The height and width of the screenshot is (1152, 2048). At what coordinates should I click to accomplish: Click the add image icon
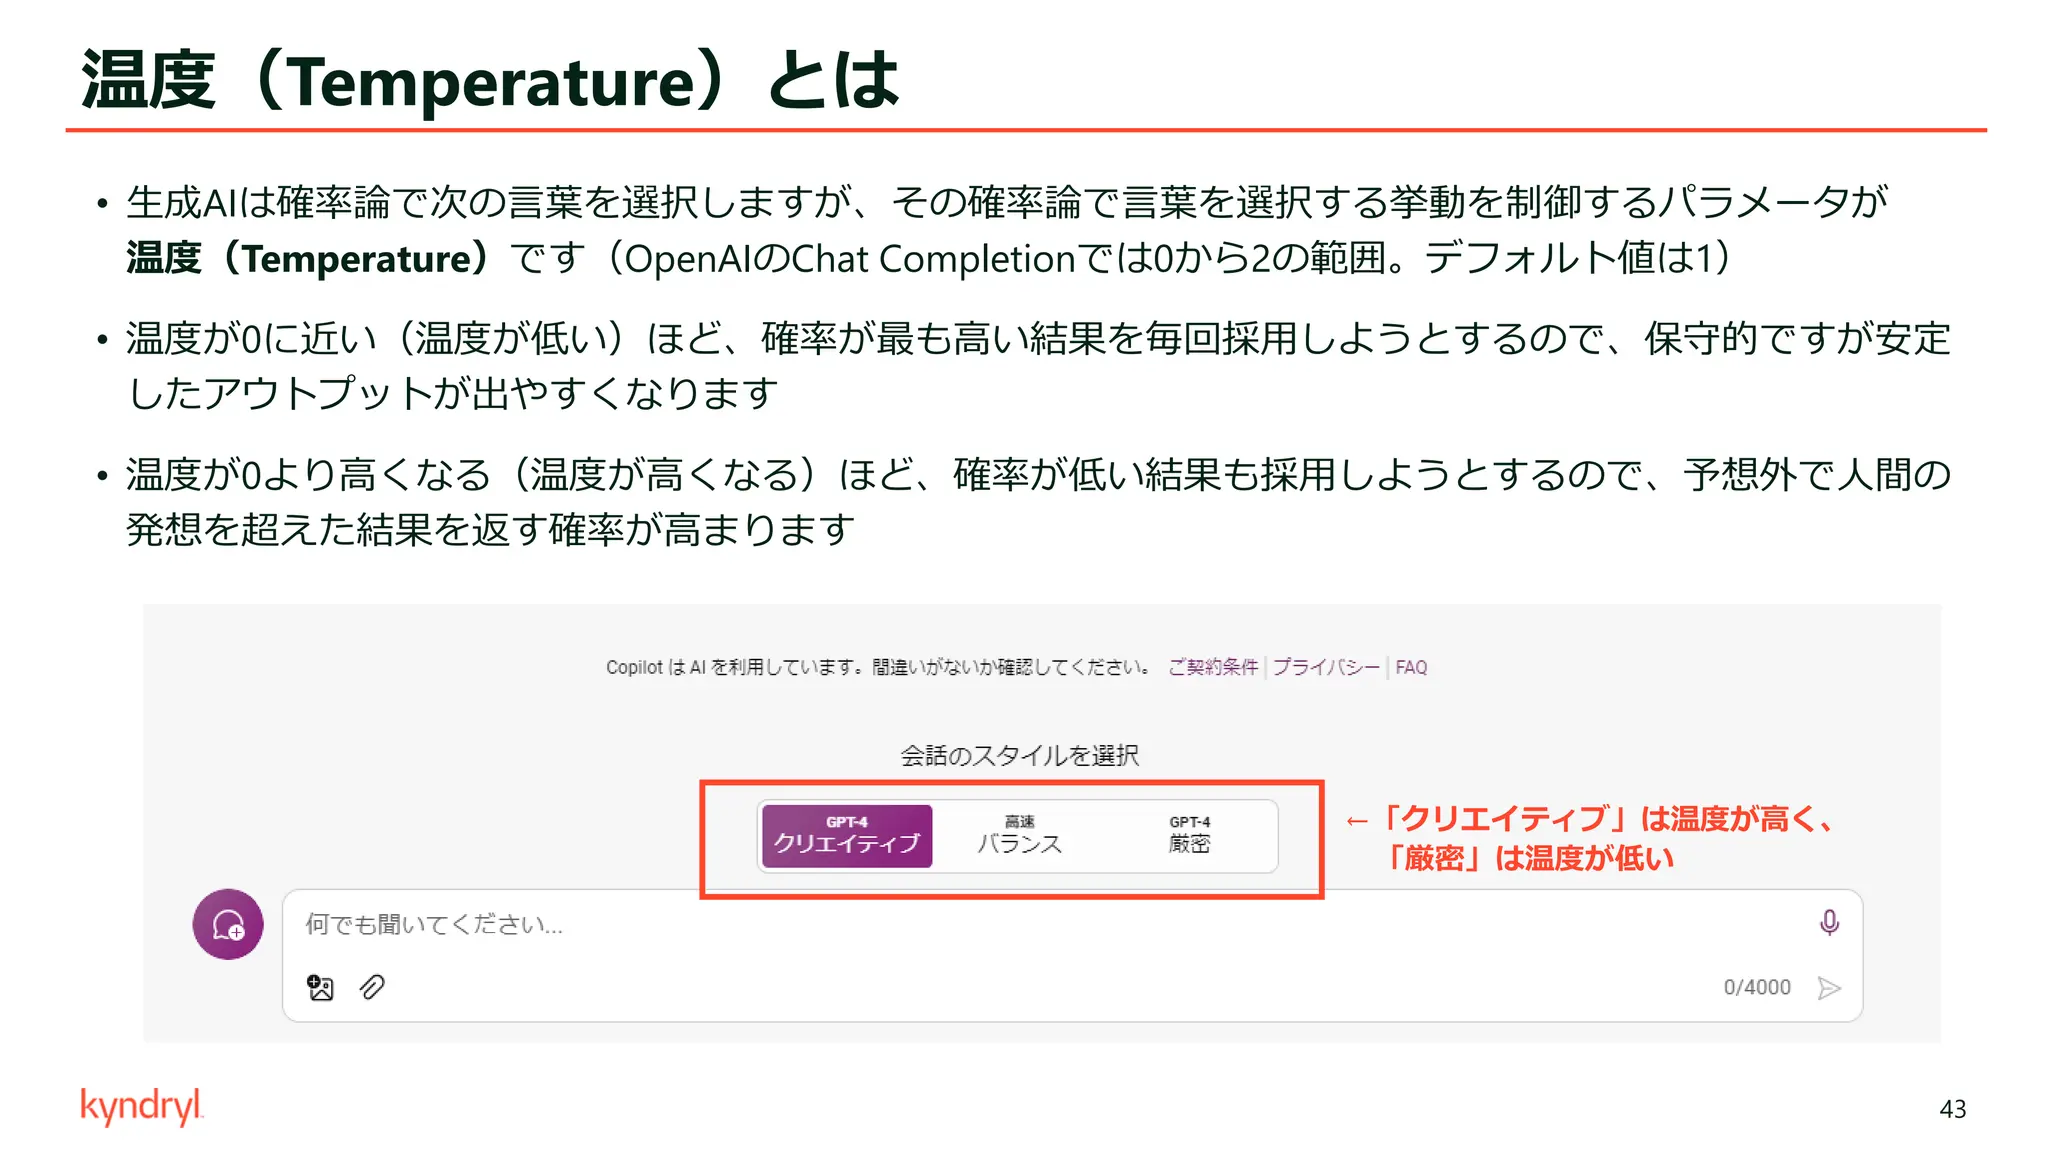320,987
